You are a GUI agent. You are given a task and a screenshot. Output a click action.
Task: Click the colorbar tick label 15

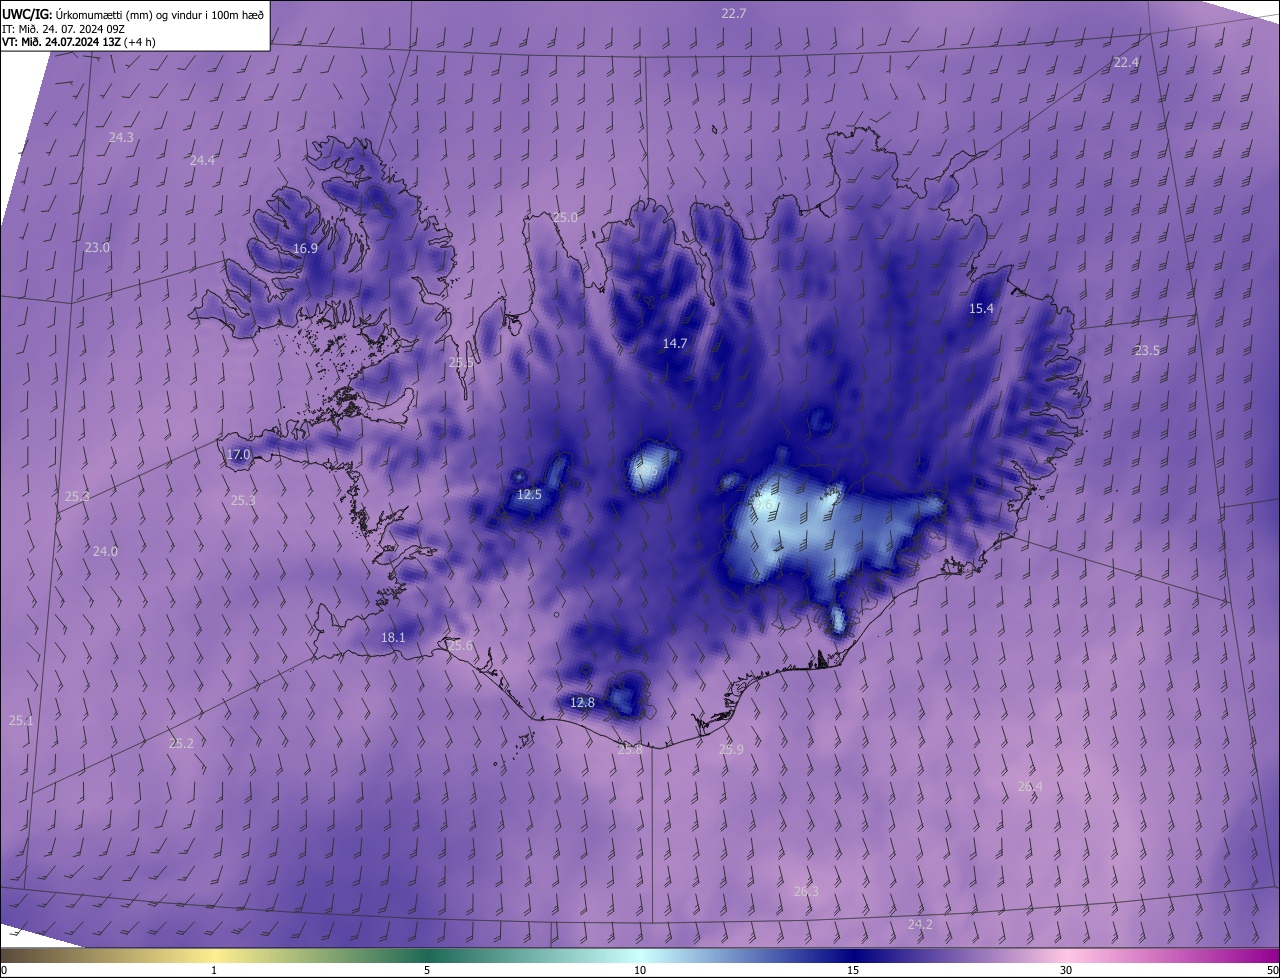coord(853,970)
